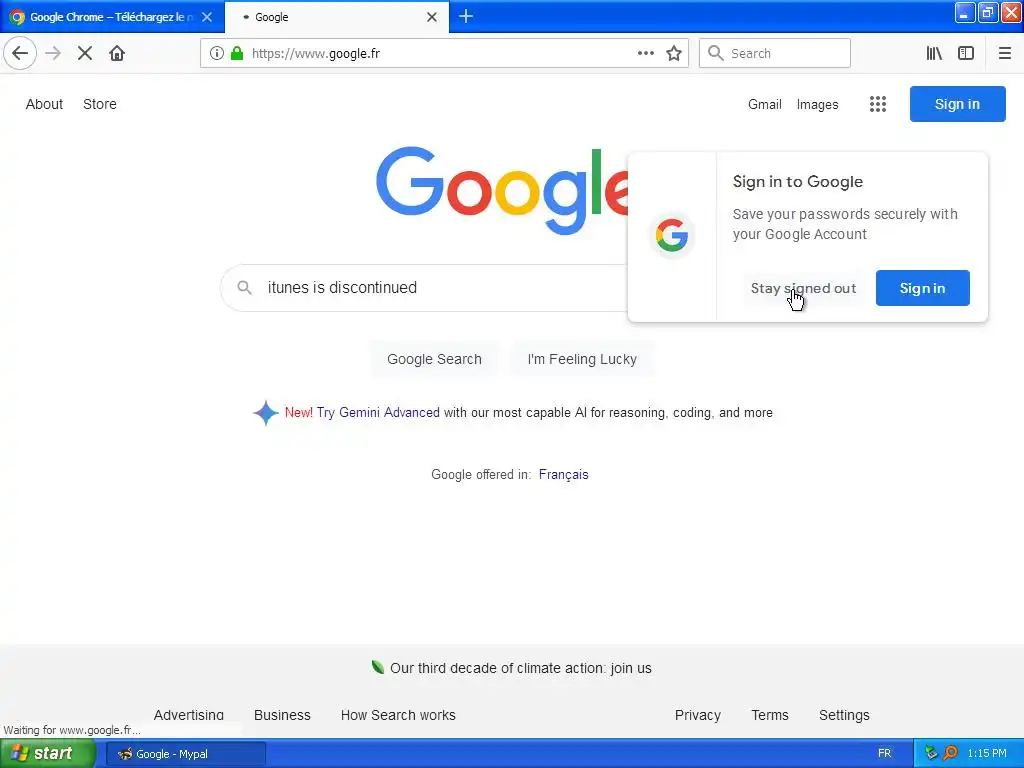The width and height of the screenshot is (1024, 768).
Task: Close the Google tab
Action: tap(432, 17)
